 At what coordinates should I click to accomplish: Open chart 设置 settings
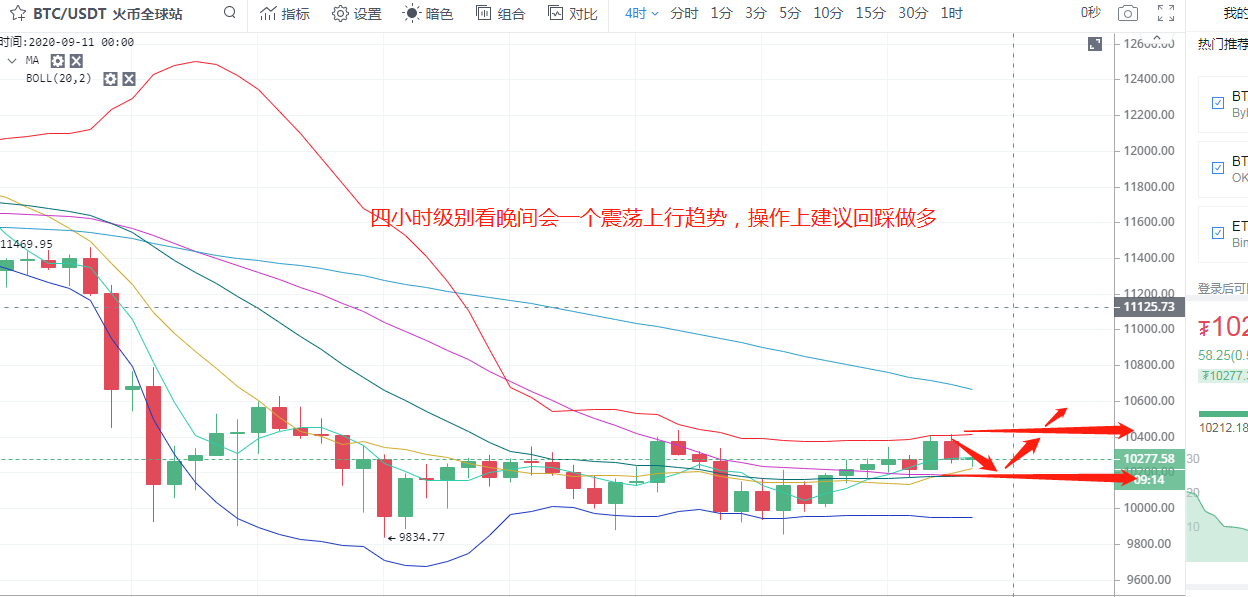coord(357,13)
